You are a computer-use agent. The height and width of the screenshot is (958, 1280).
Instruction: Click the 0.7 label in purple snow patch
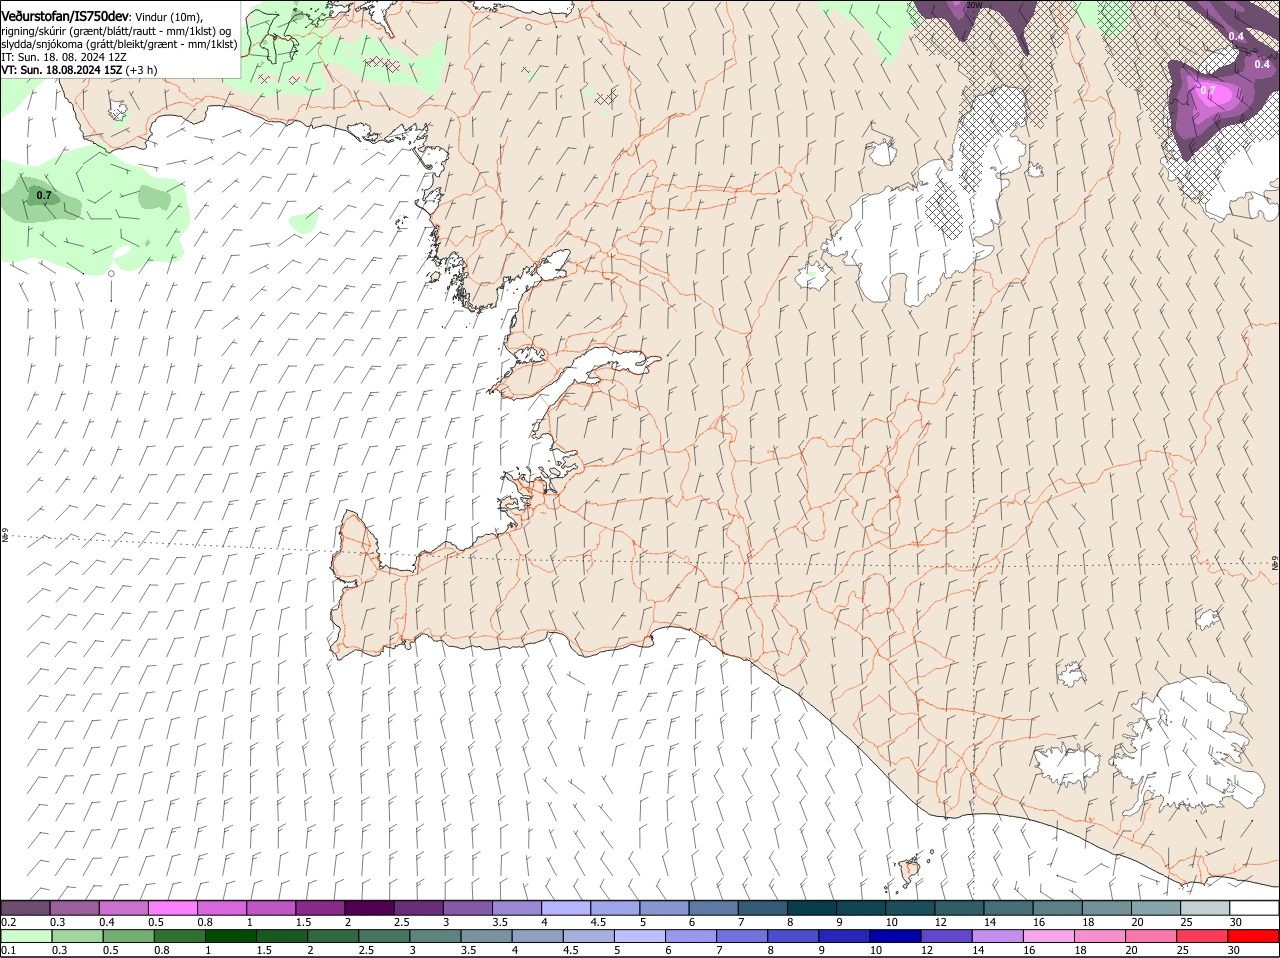pos(1207,91)
